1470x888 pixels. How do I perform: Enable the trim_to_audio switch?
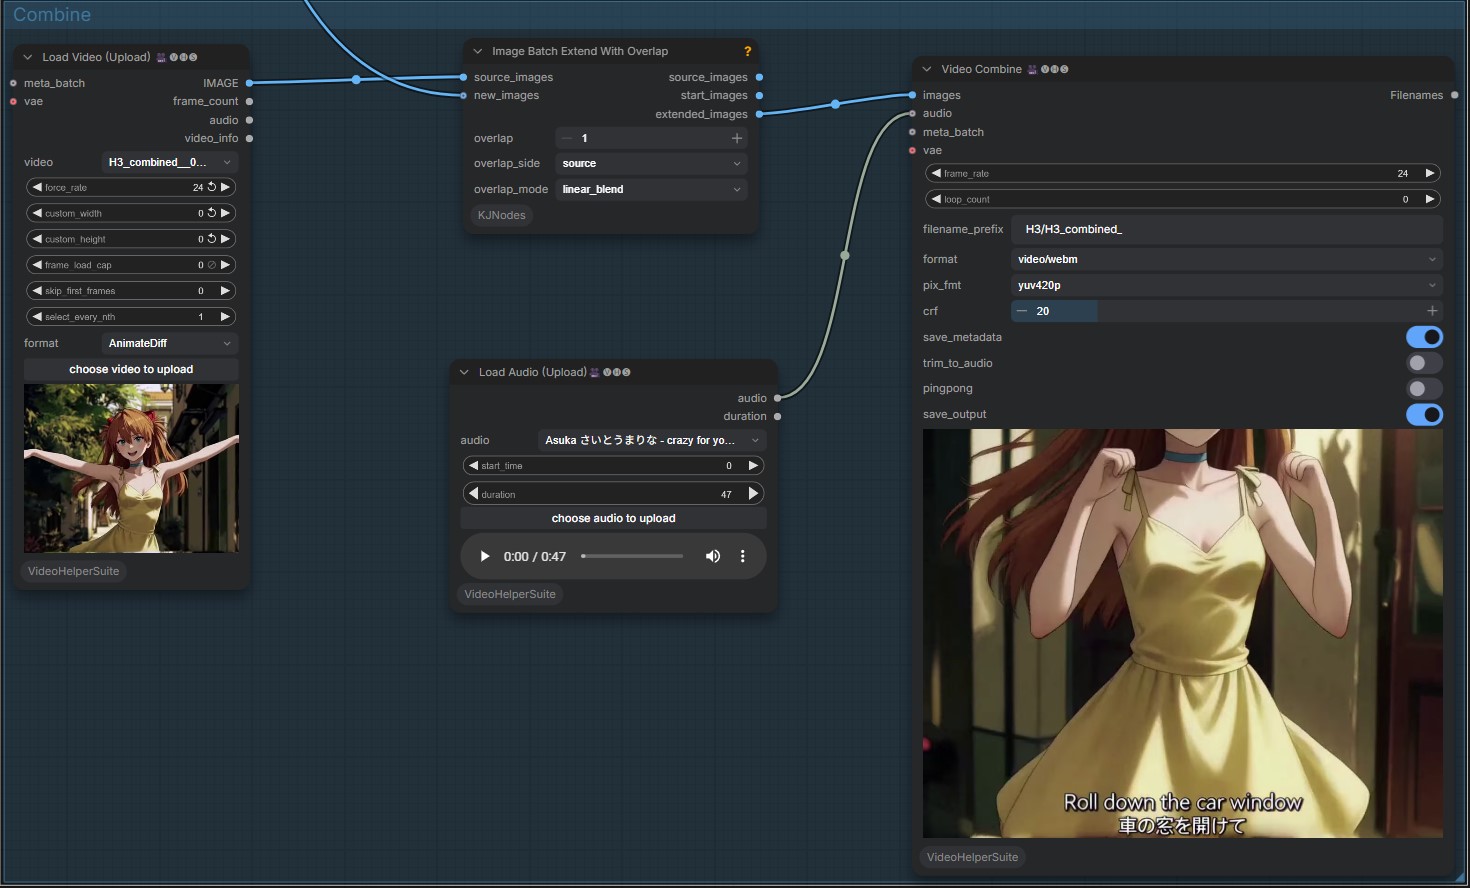1424,363
